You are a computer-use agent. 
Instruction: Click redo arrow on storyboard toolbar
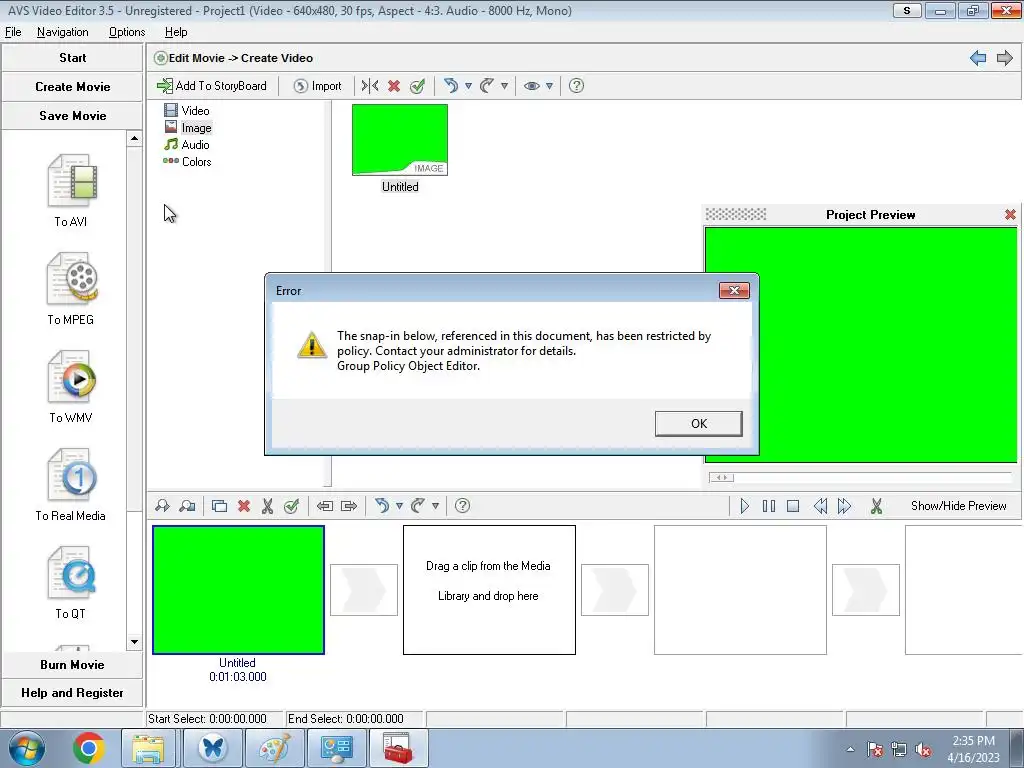pyautogui.click(x=417, y=505)
